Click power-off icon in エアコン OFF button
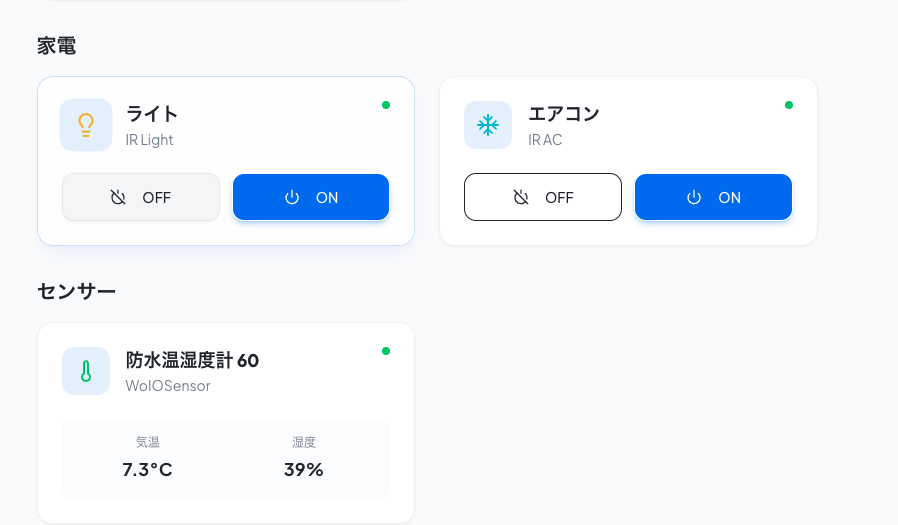 pos(521,198)
